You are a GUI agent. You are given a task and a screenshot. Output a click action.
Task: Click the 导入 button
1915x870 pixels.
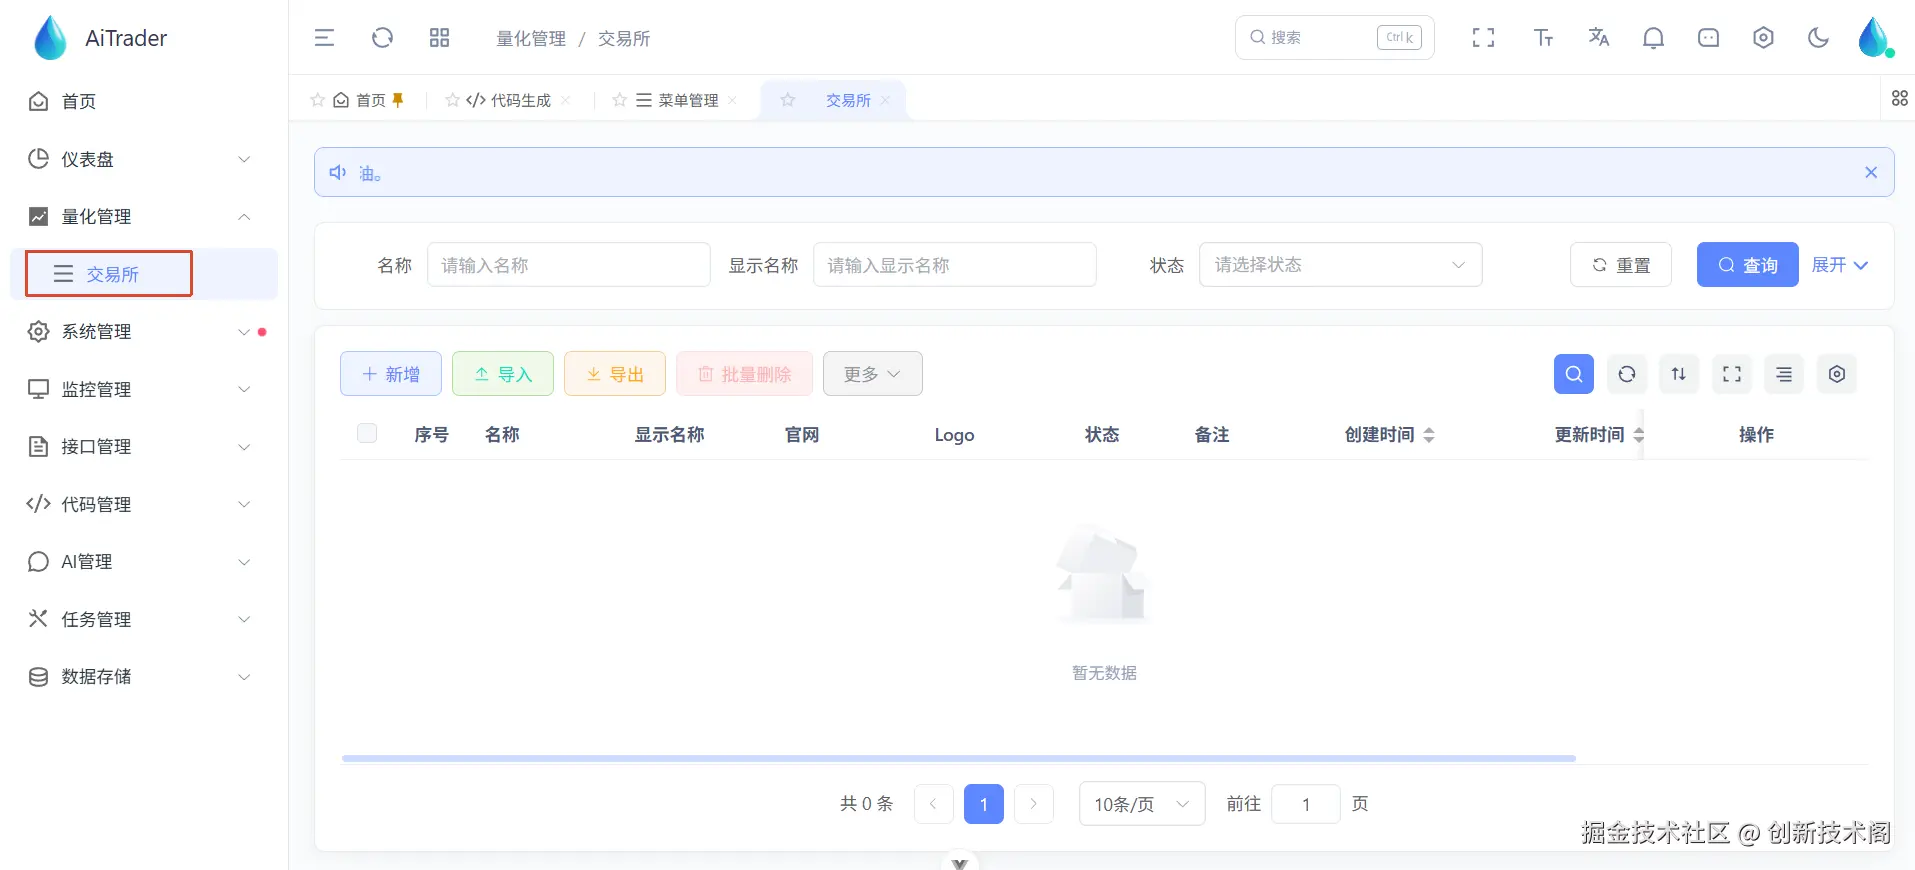point(503,374)
